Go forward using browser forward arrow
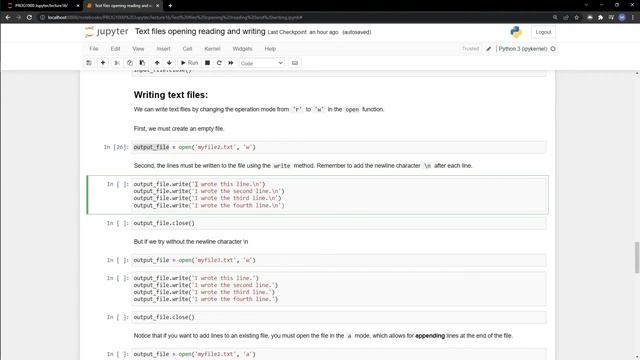Image resolution: width=640 pixels, height=360 pixels. tap(18, 18)
